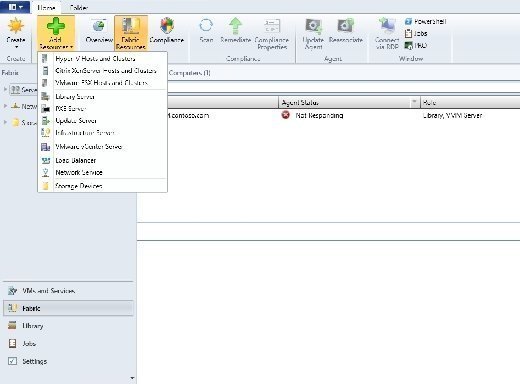Open the application menu button

point(15,7)
